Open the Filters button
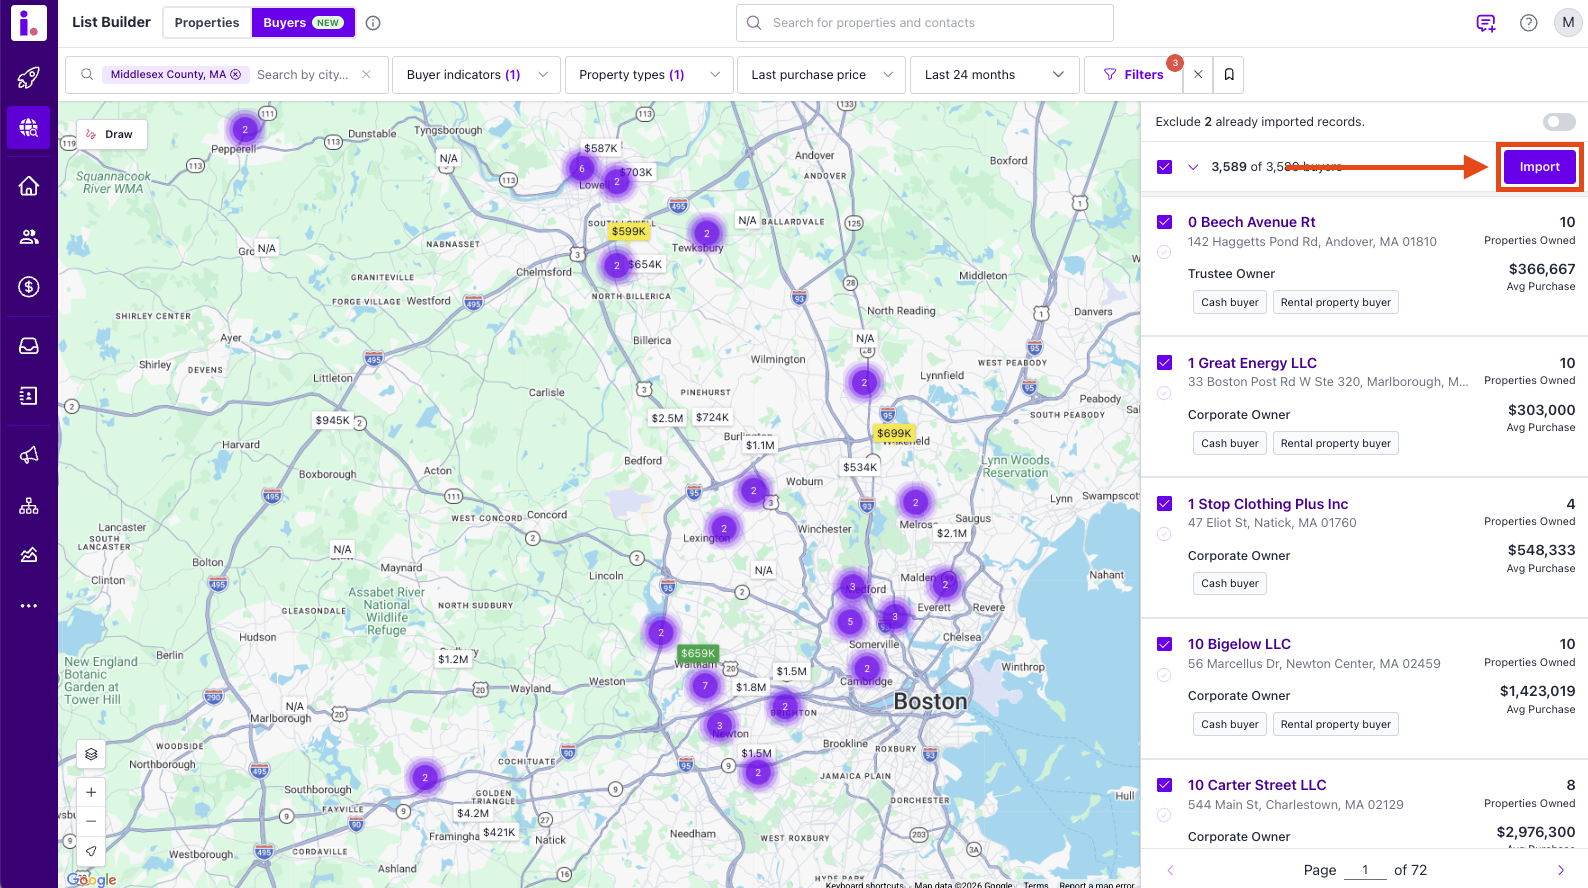Screen dimensions: 1588x888 pos(1133,75)
